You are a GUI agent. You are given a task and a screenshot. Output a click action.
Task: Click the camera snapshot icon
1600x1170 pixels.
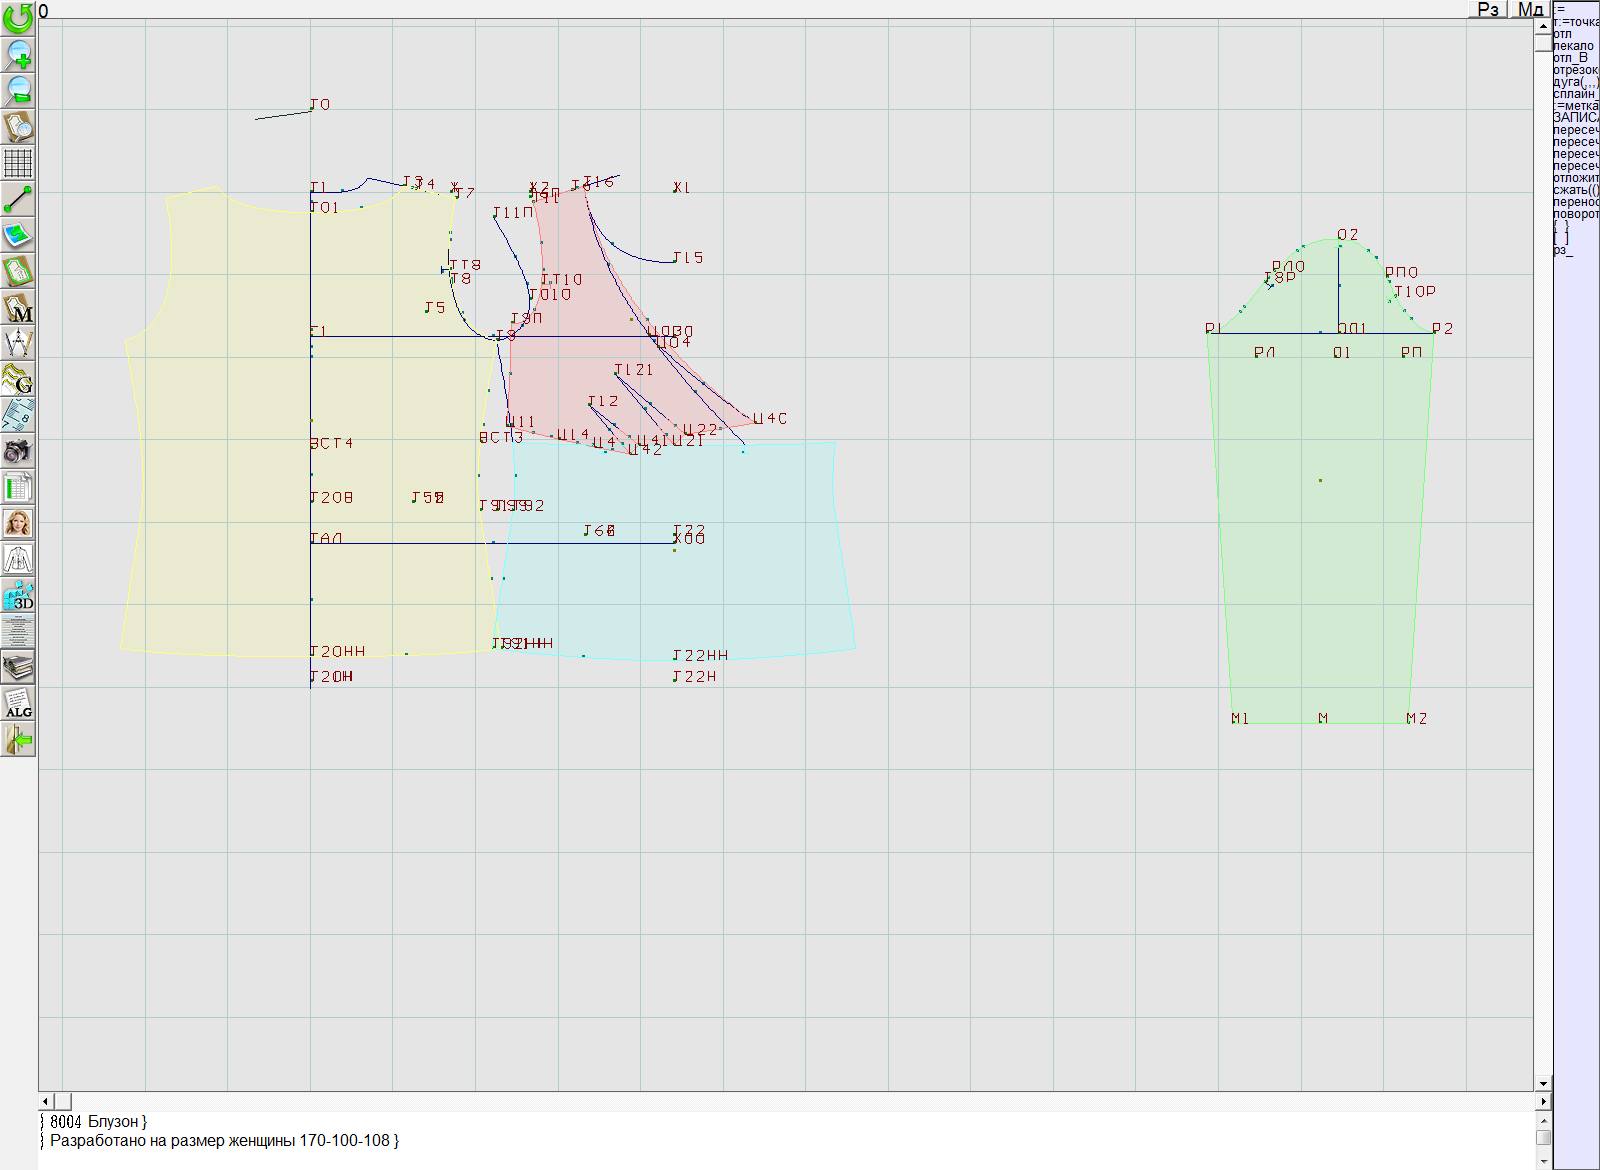[x=18, y=452]
